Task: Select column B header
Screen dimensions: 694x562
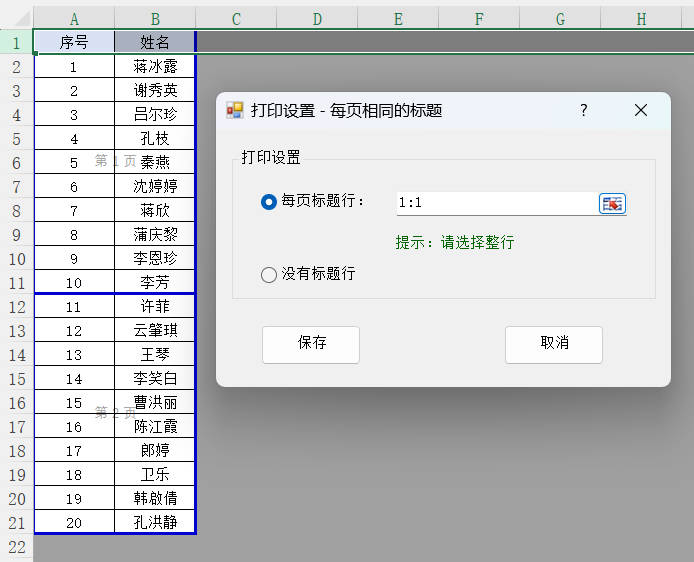Action: click(155, 19)
